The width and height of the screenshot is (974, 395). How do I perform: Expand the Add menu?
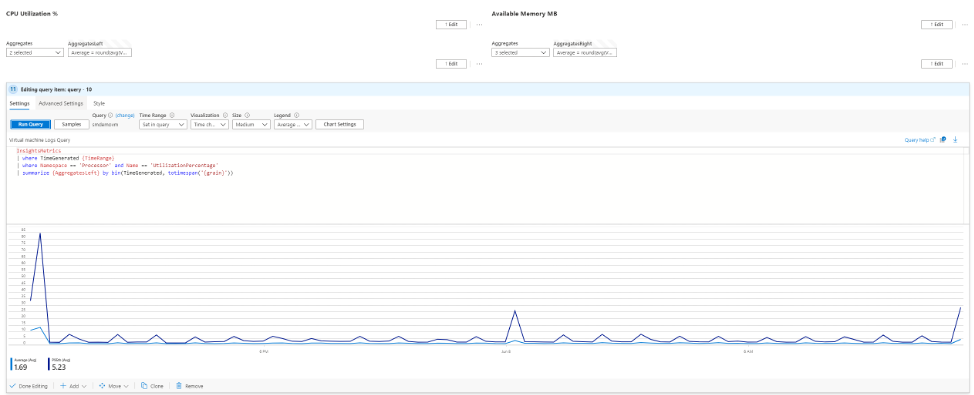(73, 386)
